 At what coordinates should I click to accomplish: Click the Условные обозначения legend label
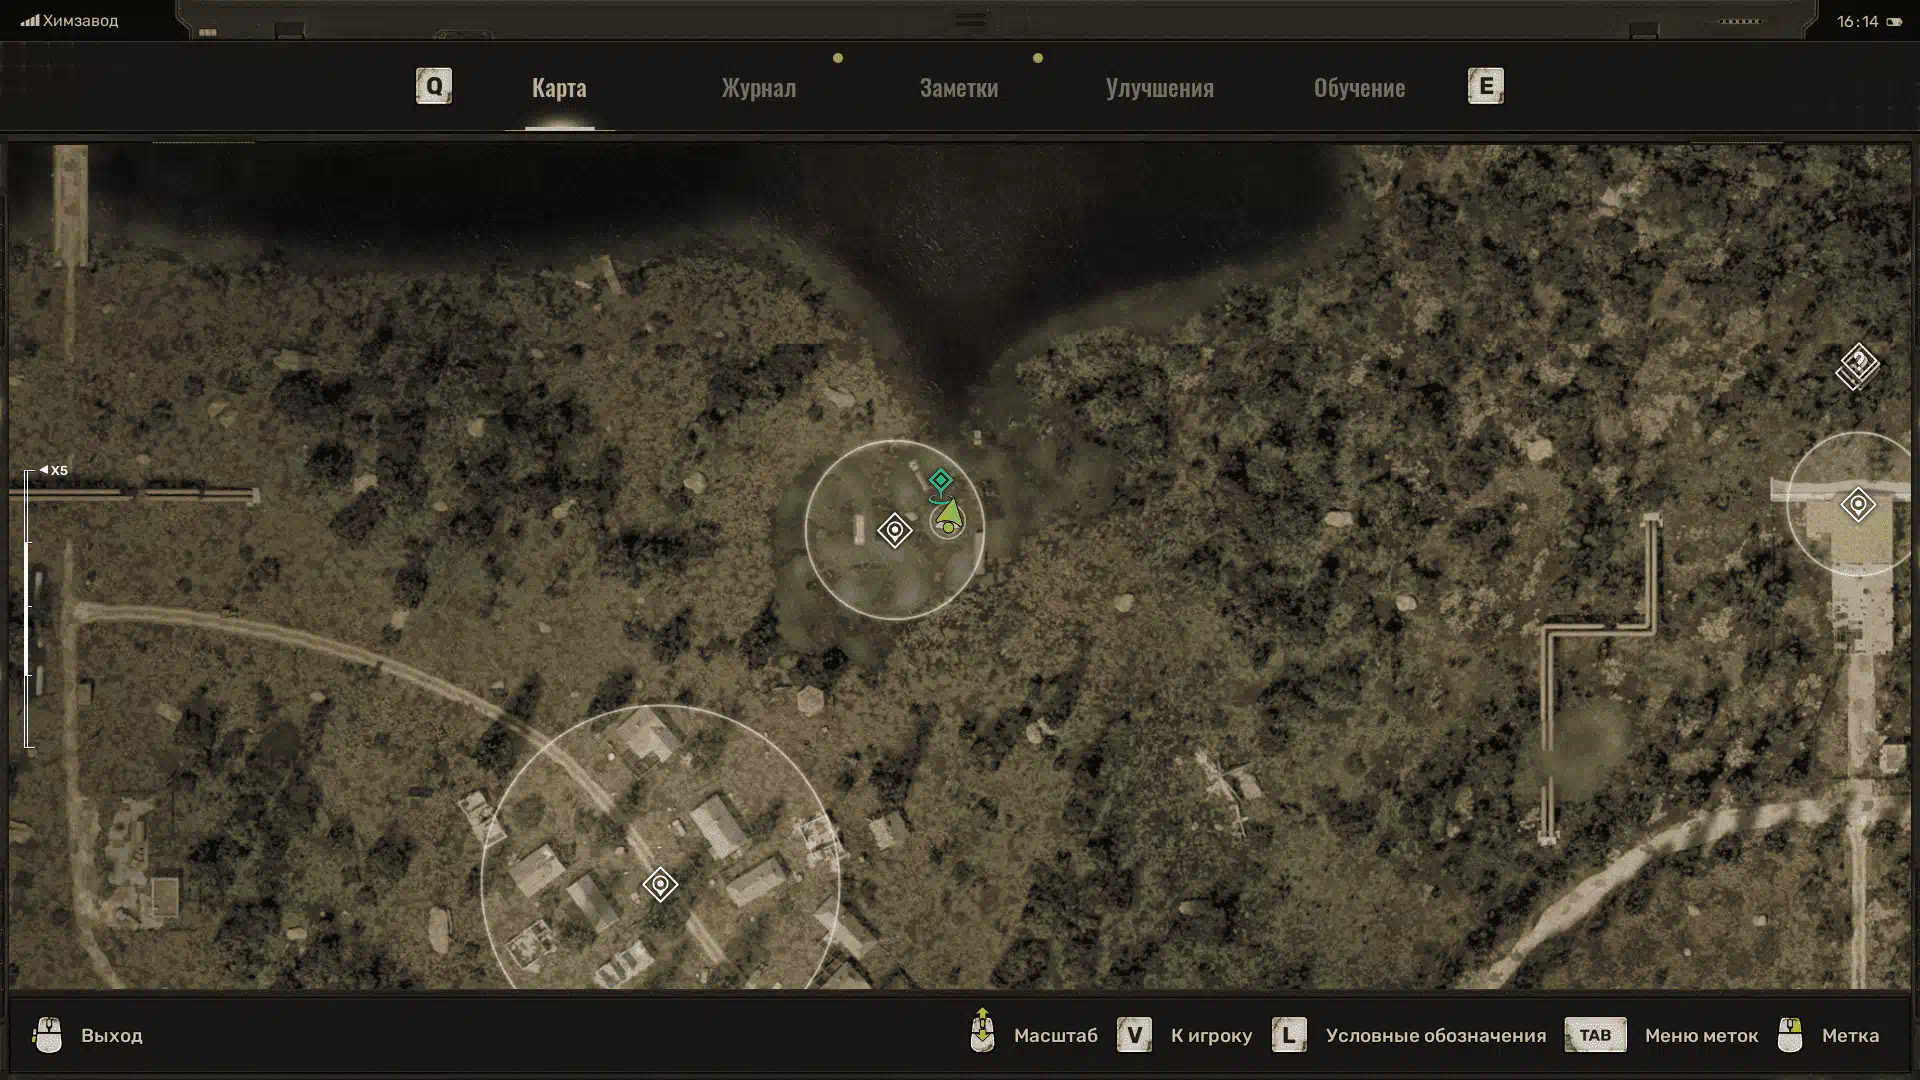(1435, 1035)
